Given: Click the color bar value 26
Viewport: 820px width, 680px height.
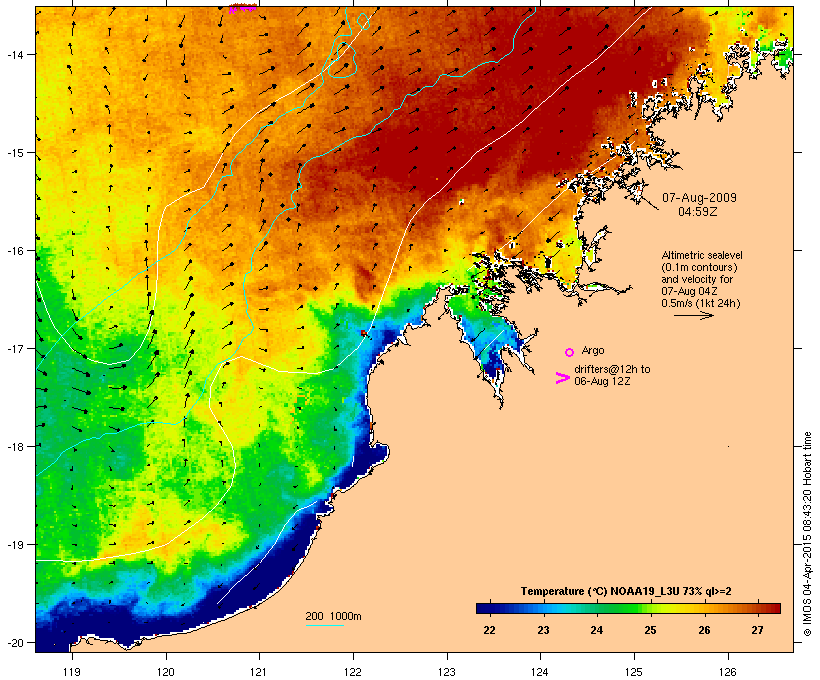Looking at the screenshot, I should coord(704,630).
